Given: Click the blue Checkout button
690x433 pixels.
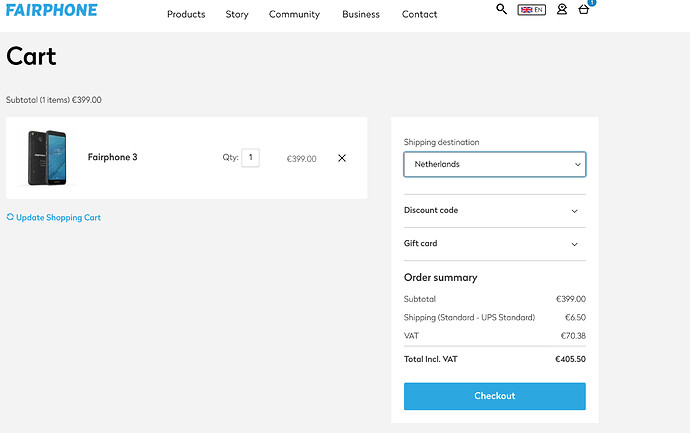Looking at the screenshot, I should [x=495, y=396].
